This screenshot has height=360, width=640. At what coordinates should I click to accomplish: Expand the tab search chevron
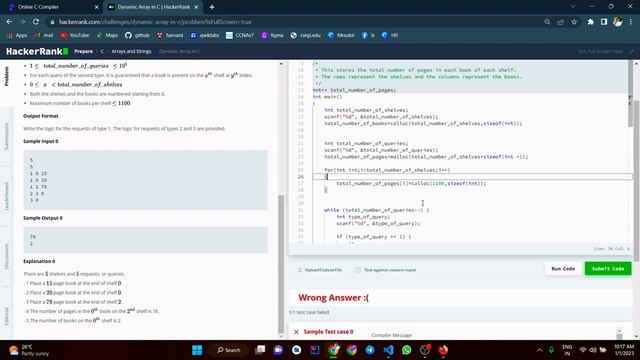click(573, 7)
